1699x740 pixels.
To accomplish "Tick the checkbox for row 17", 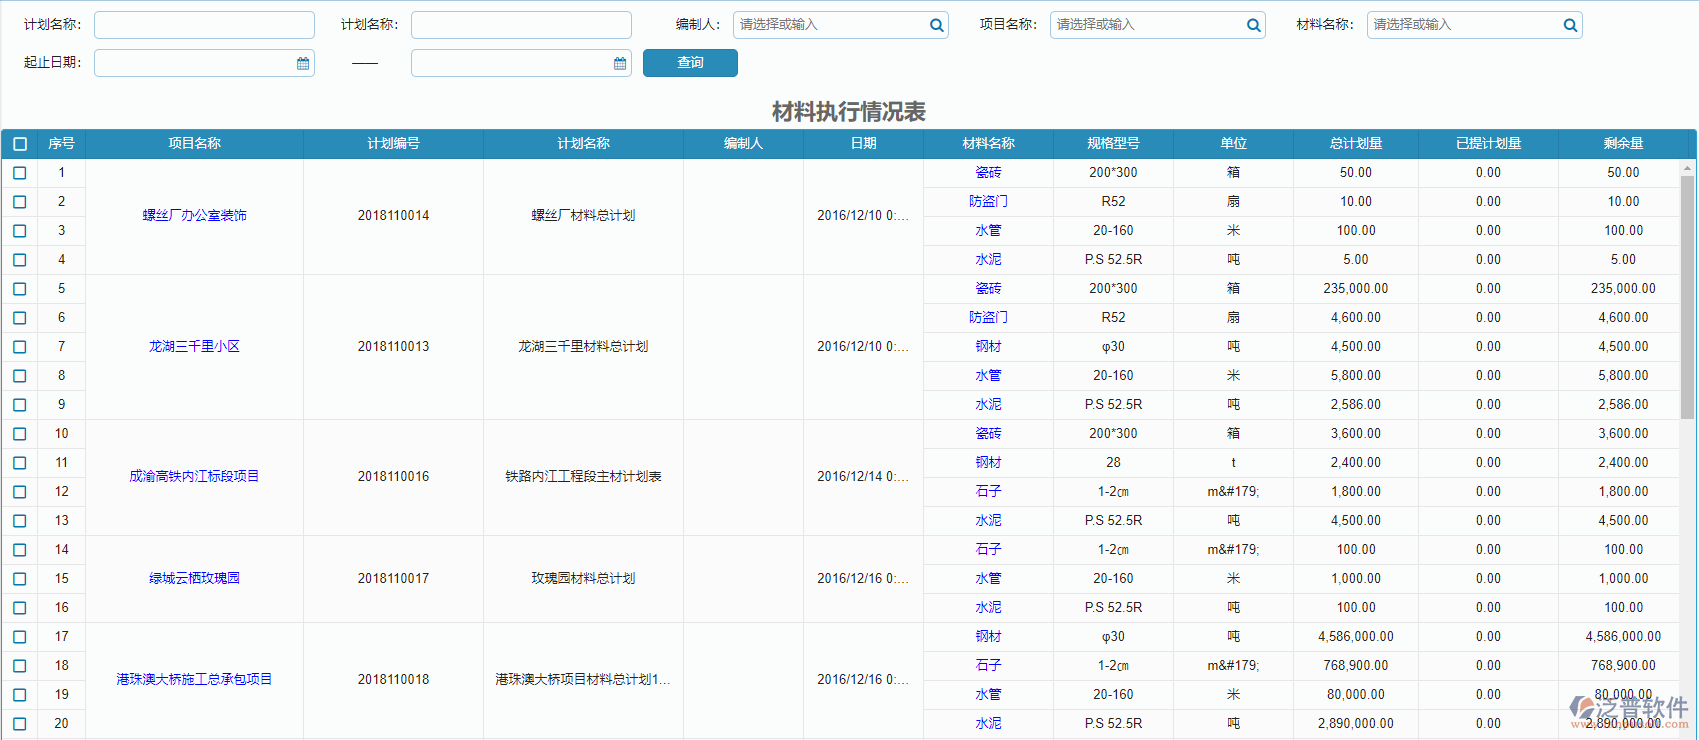I will pyautogui.click(x=20, y=637).
